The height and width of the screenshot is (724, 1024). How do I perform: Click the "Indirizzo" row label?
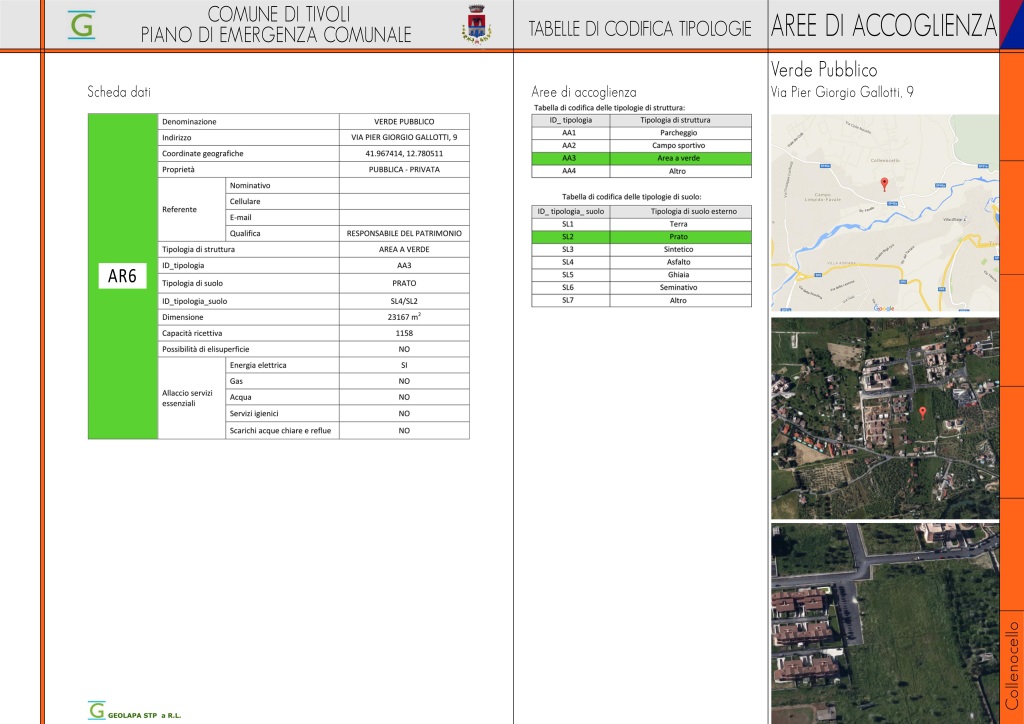tap(177, 138)
